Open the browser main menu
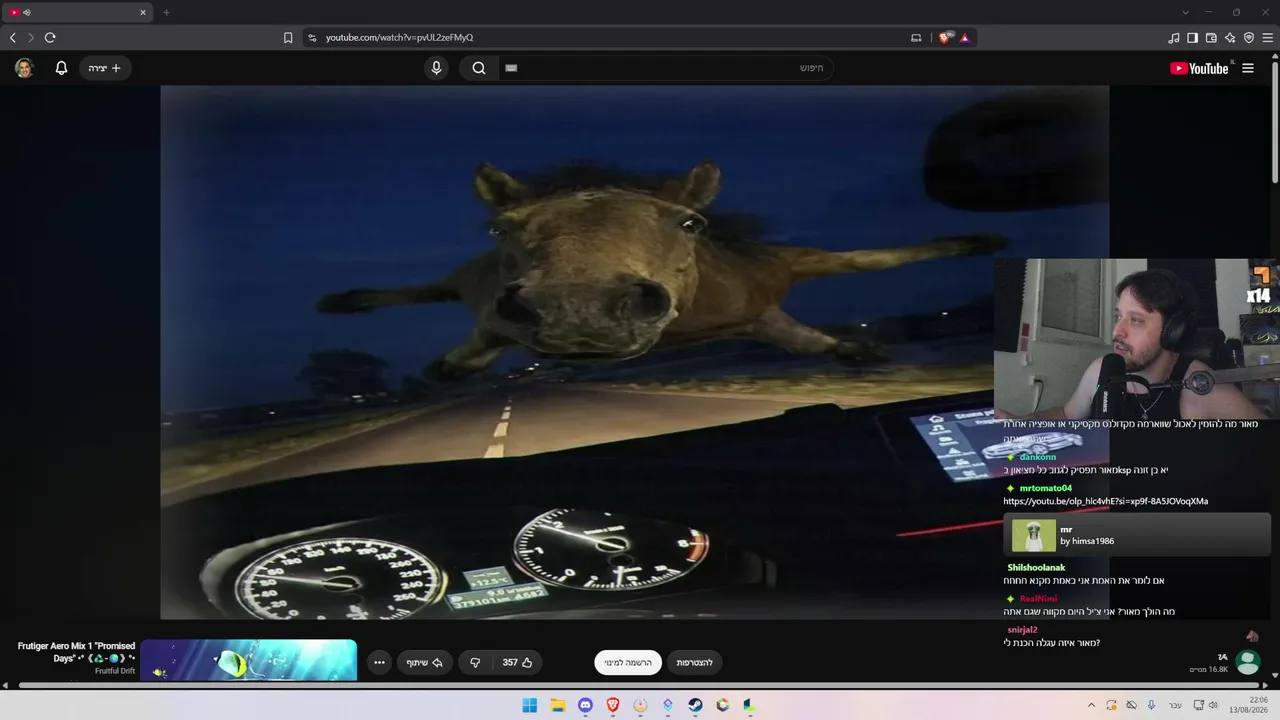The height and width of the screenshot is (720, 1280). point(1268,38)
